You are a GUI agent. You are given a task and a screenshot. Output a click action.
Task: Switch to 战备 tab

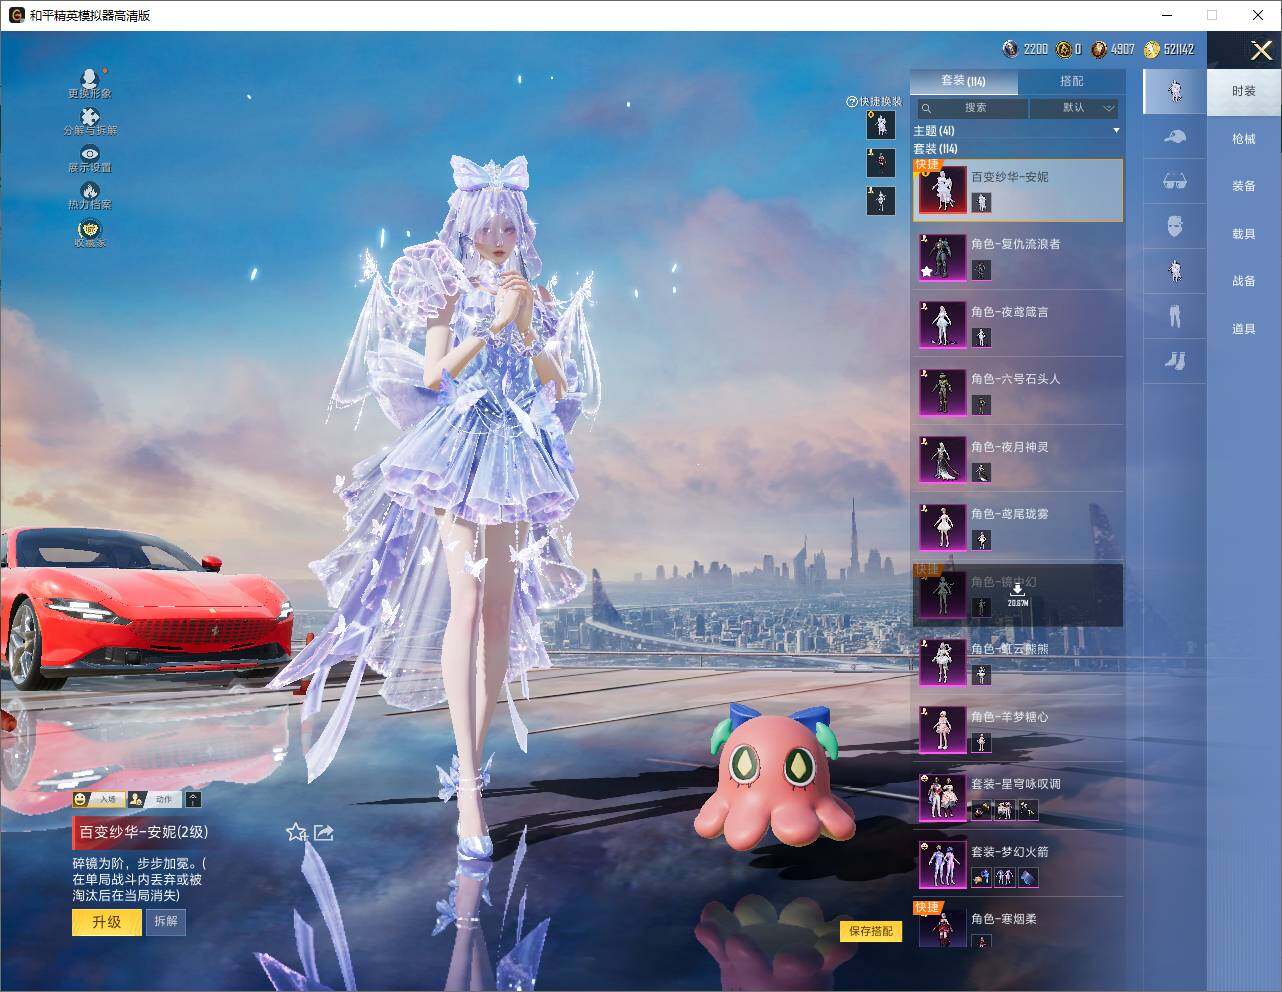coord(1244,281)
